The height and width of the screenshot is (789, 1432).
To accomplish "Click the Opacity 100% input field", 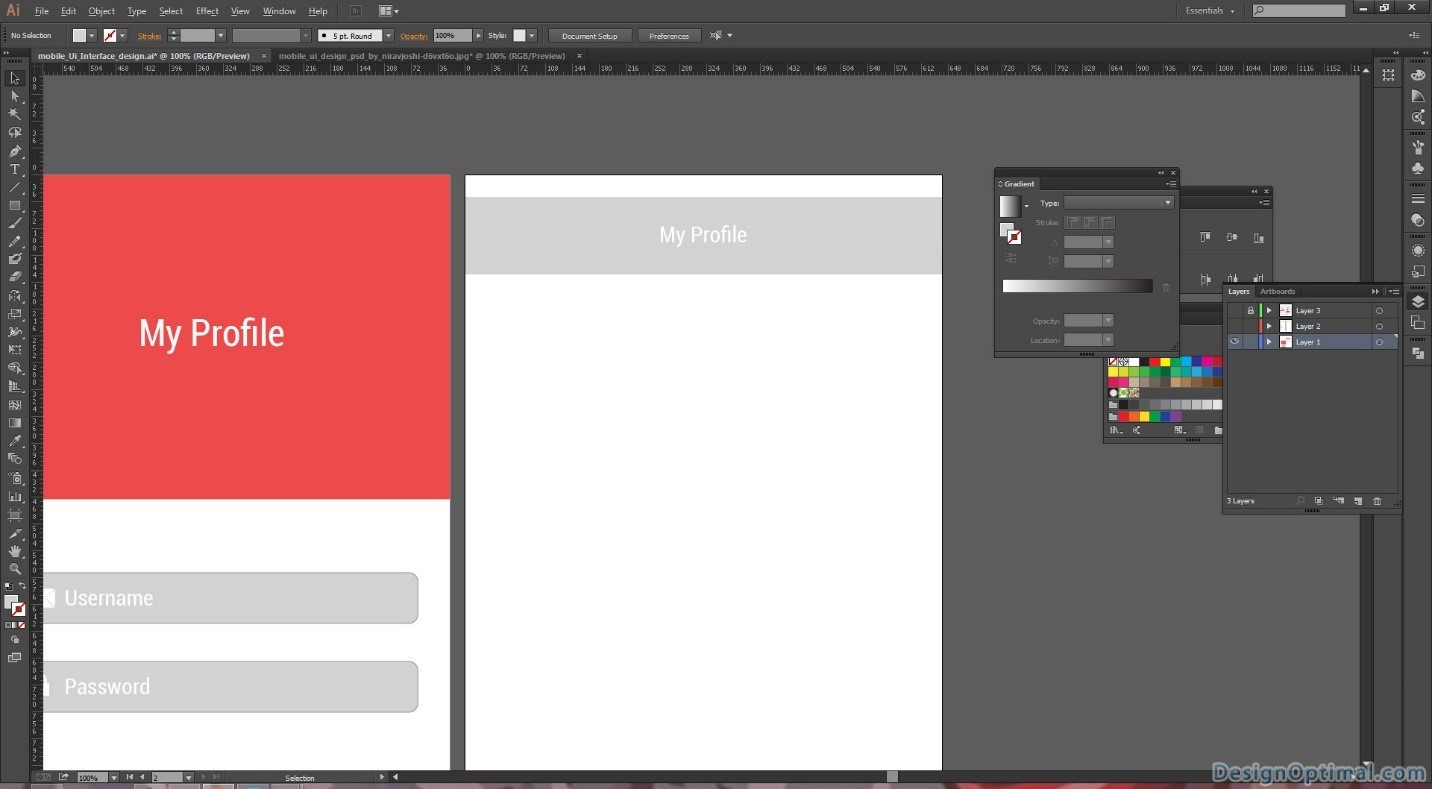I will click(x=452, y=36).
